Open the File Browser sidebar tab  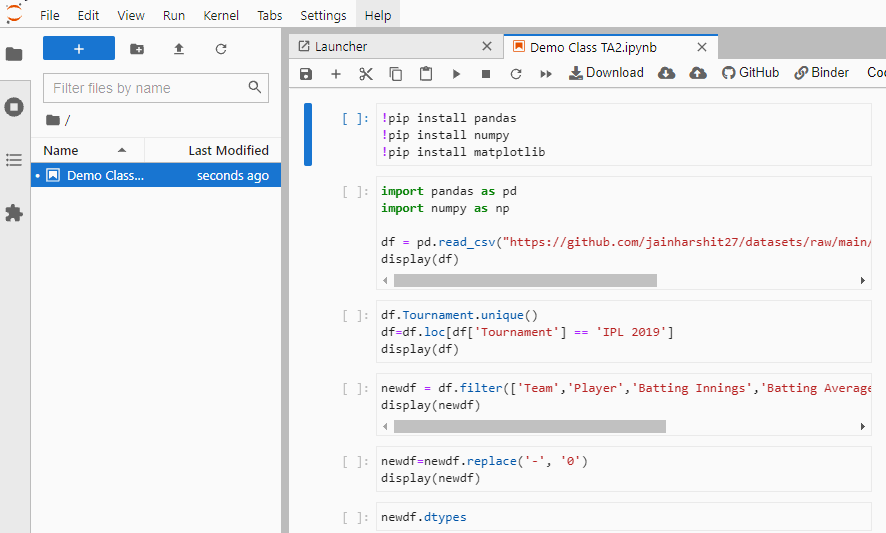pos(14,54)
